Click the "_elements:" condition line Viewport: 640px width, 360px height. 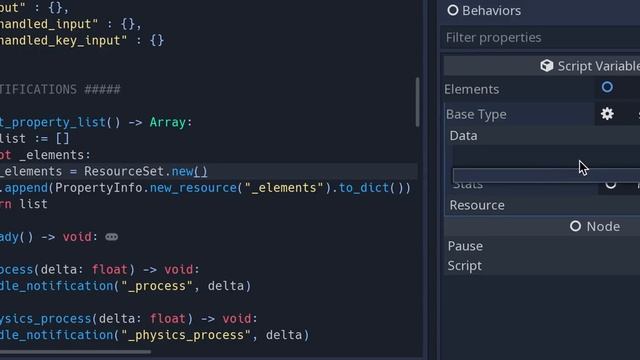pos(45,155)
